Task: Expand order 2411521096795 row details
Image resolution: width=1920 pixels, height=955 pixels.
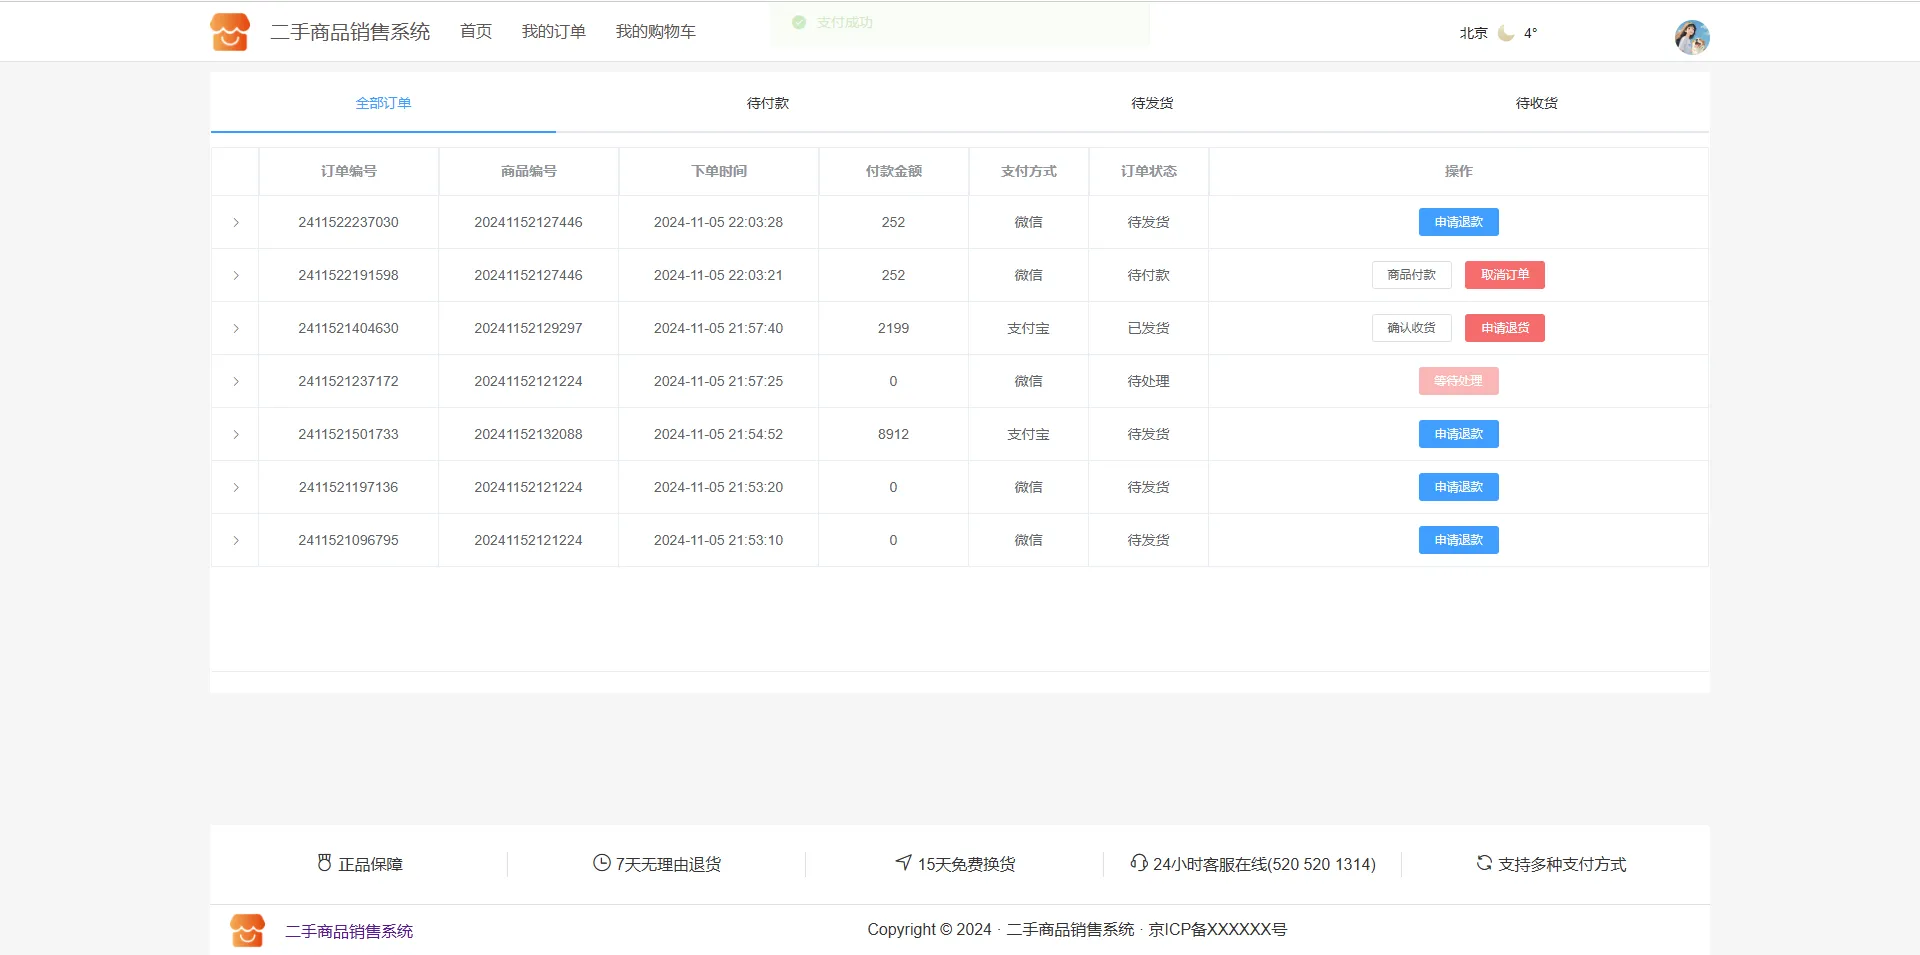Action: point(236,540)
